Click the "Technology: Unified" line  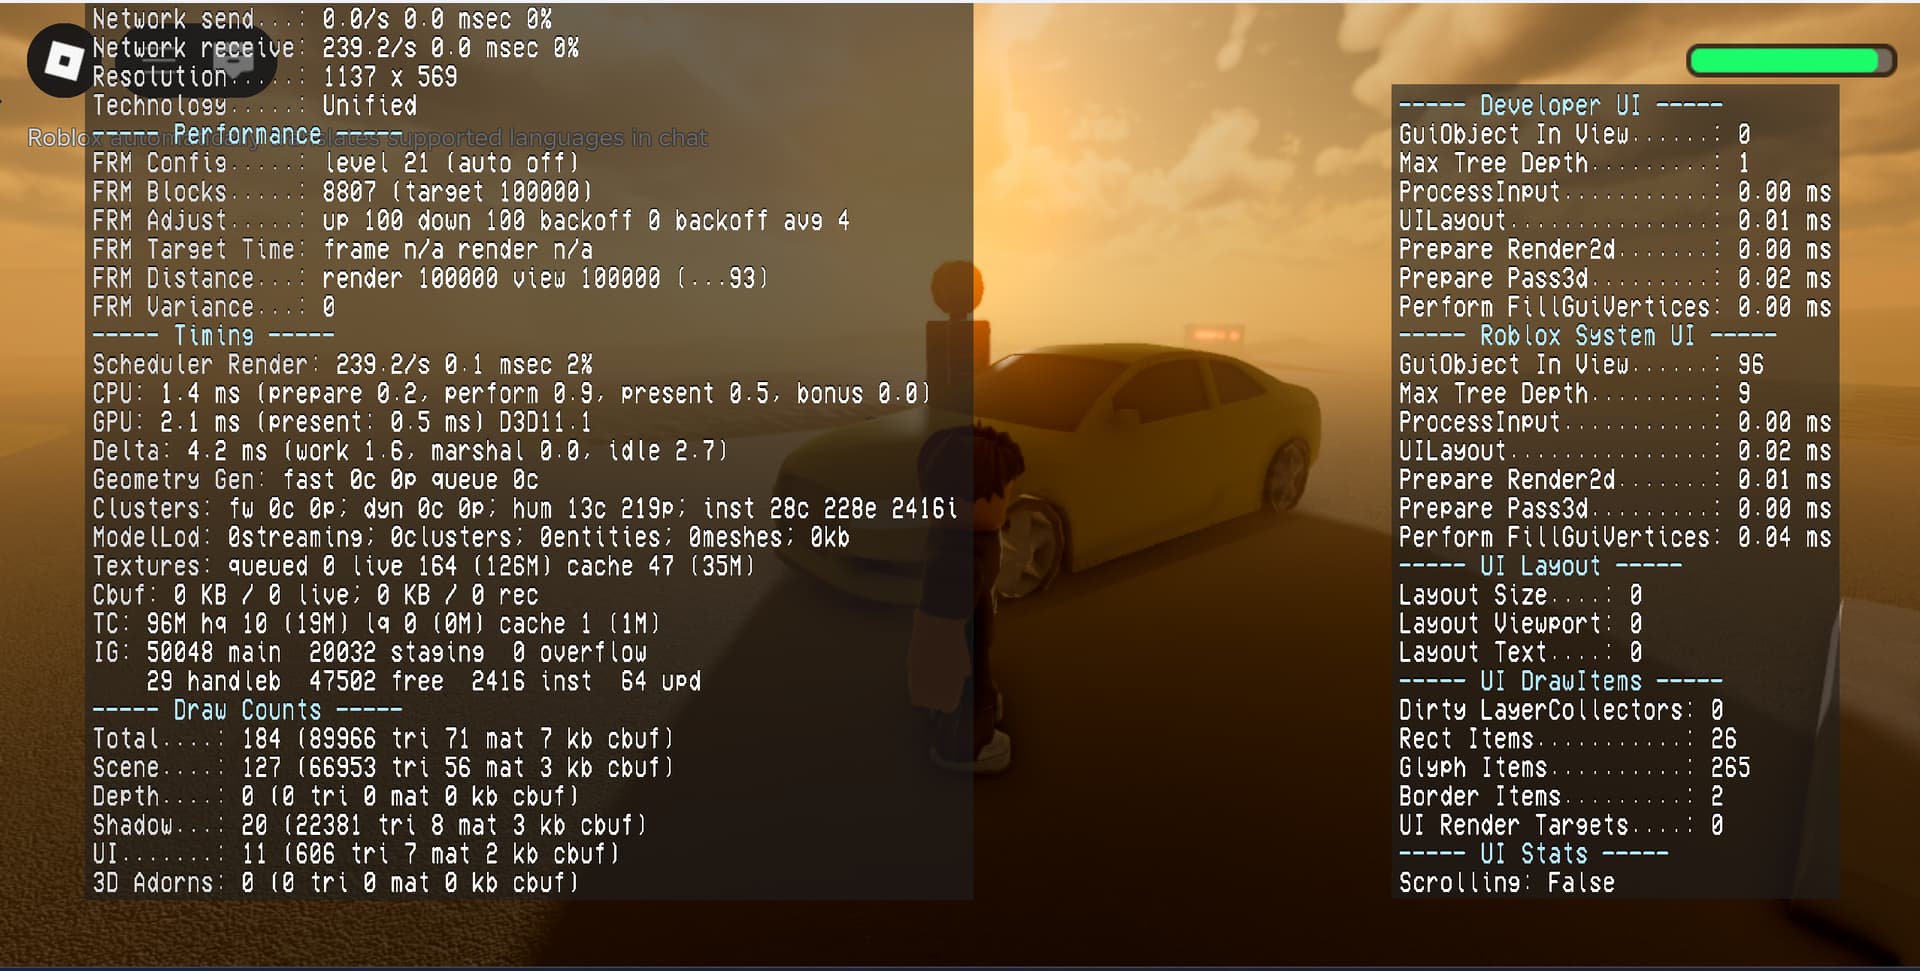point(255,106)
